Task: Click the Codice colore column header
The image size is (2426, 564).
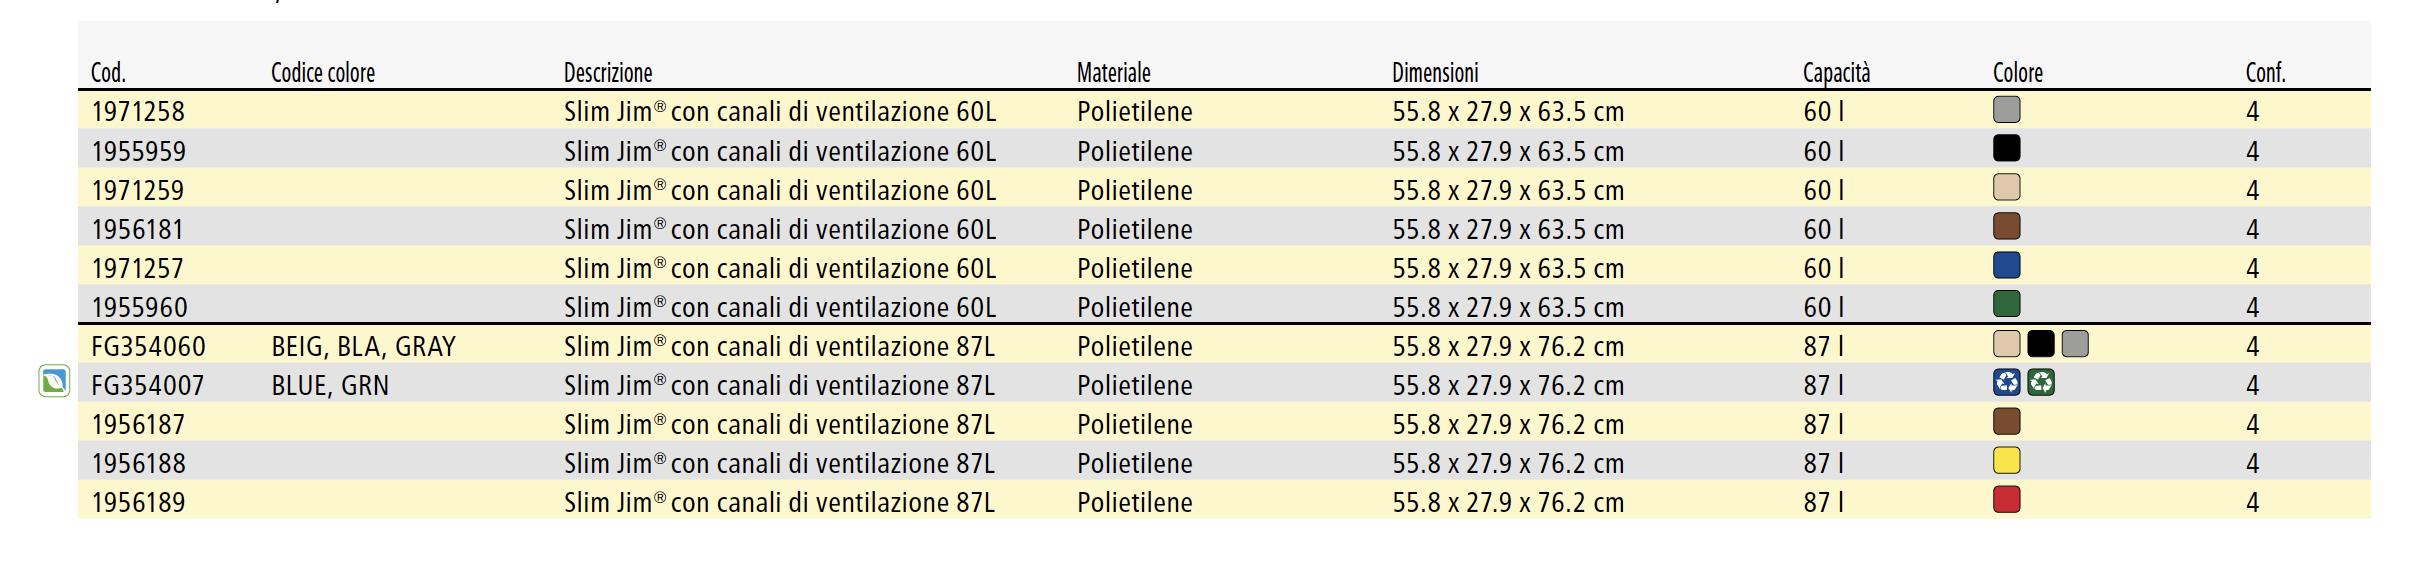Action: pos(322,73)
